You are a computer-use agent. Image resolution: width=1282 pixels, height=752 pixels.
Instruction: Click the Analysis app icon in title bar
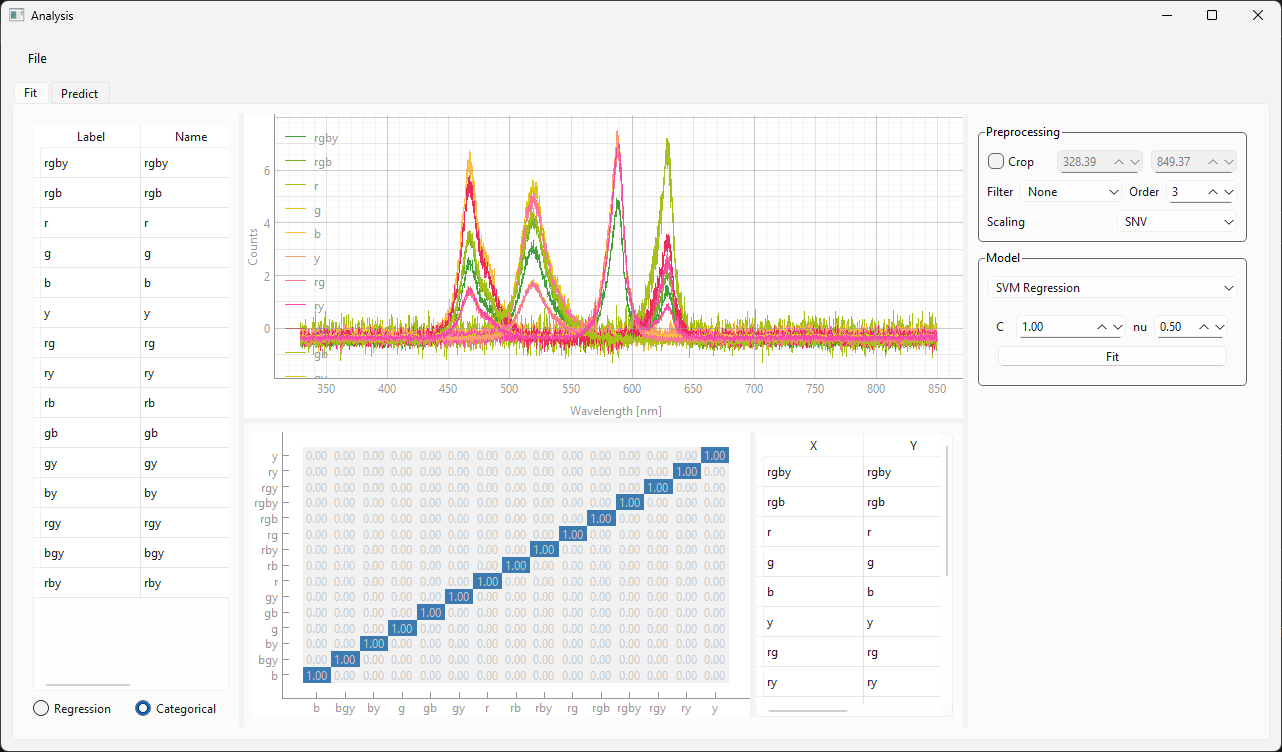[x=17, y=16]
